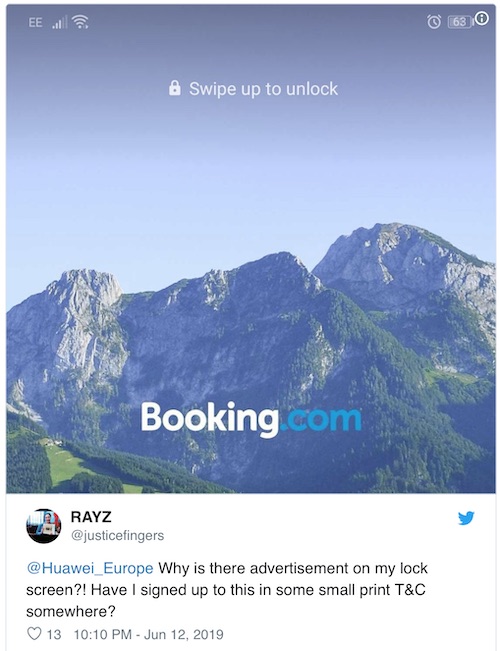Click the info icon in top-right corner

coord(481,18)
